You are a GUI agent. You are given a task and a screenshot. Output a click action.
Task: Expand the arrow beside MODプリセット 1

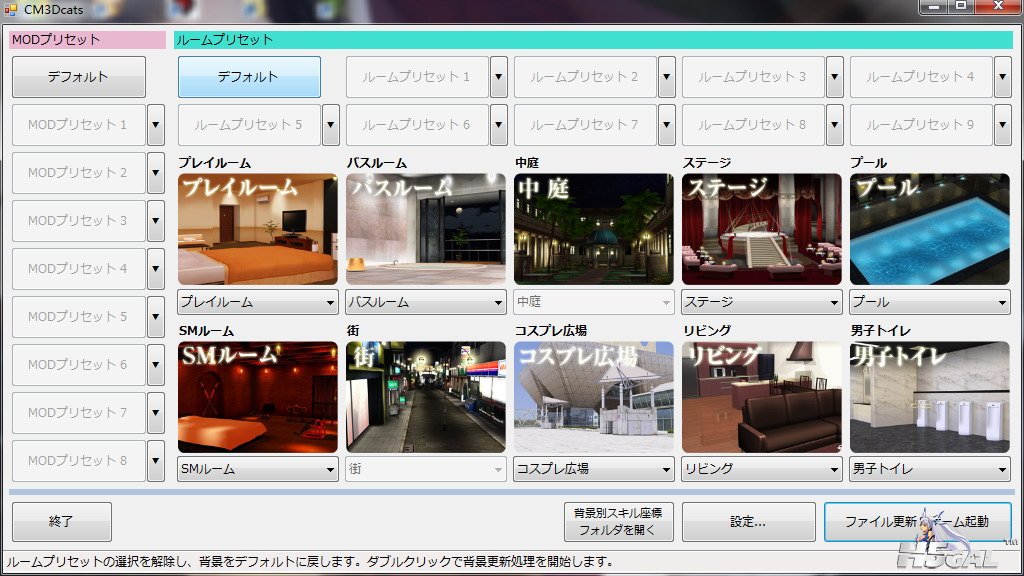156,125
